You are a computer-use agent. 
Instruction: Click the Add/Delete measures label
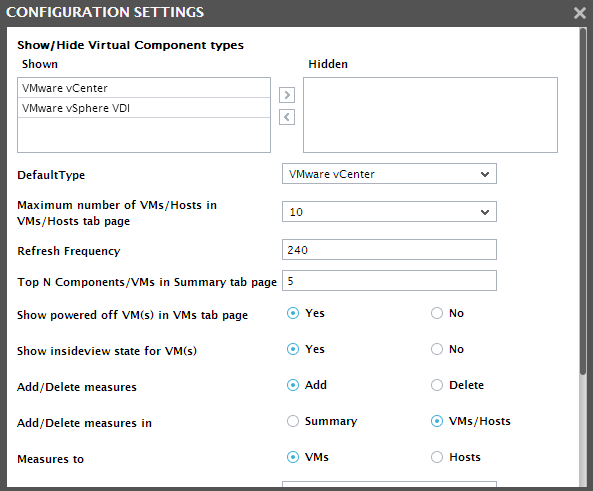tap(77, 387)
